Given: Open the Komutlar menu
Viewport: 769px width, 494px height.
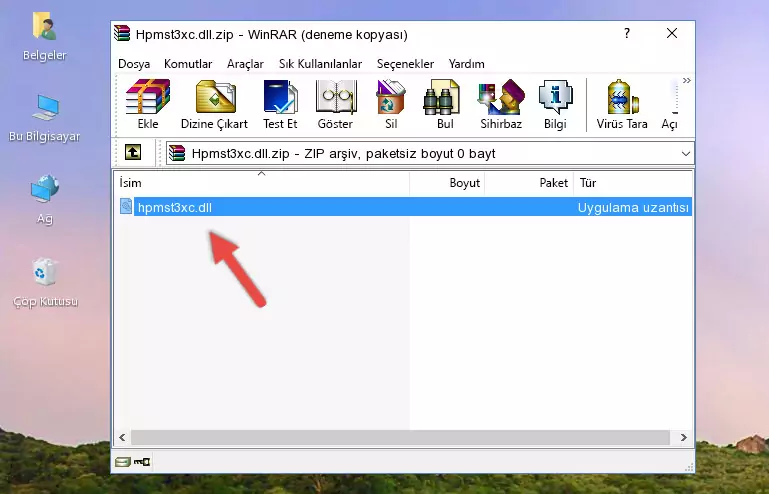Looking at the screenshot, I should click(188, 64).
